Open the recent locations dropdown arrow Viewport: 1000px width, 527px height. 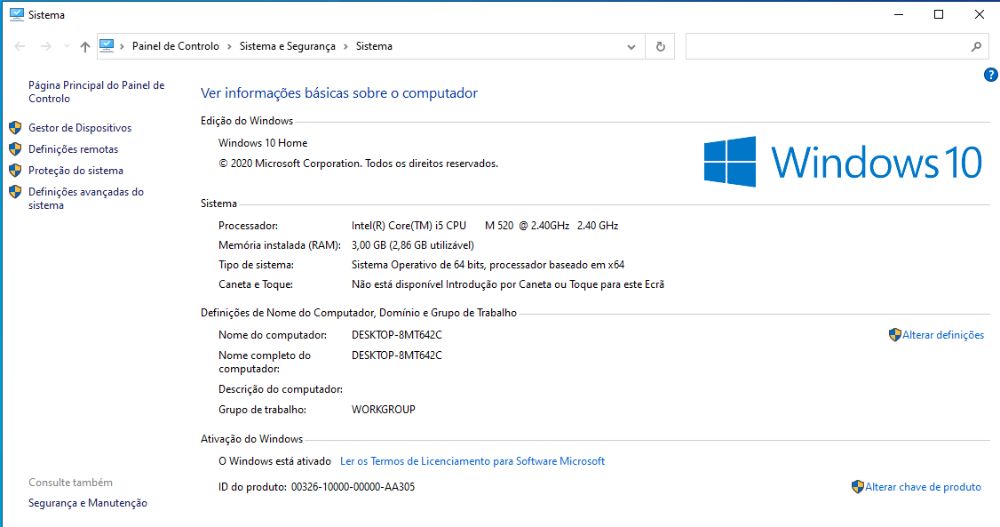[66, 47]
